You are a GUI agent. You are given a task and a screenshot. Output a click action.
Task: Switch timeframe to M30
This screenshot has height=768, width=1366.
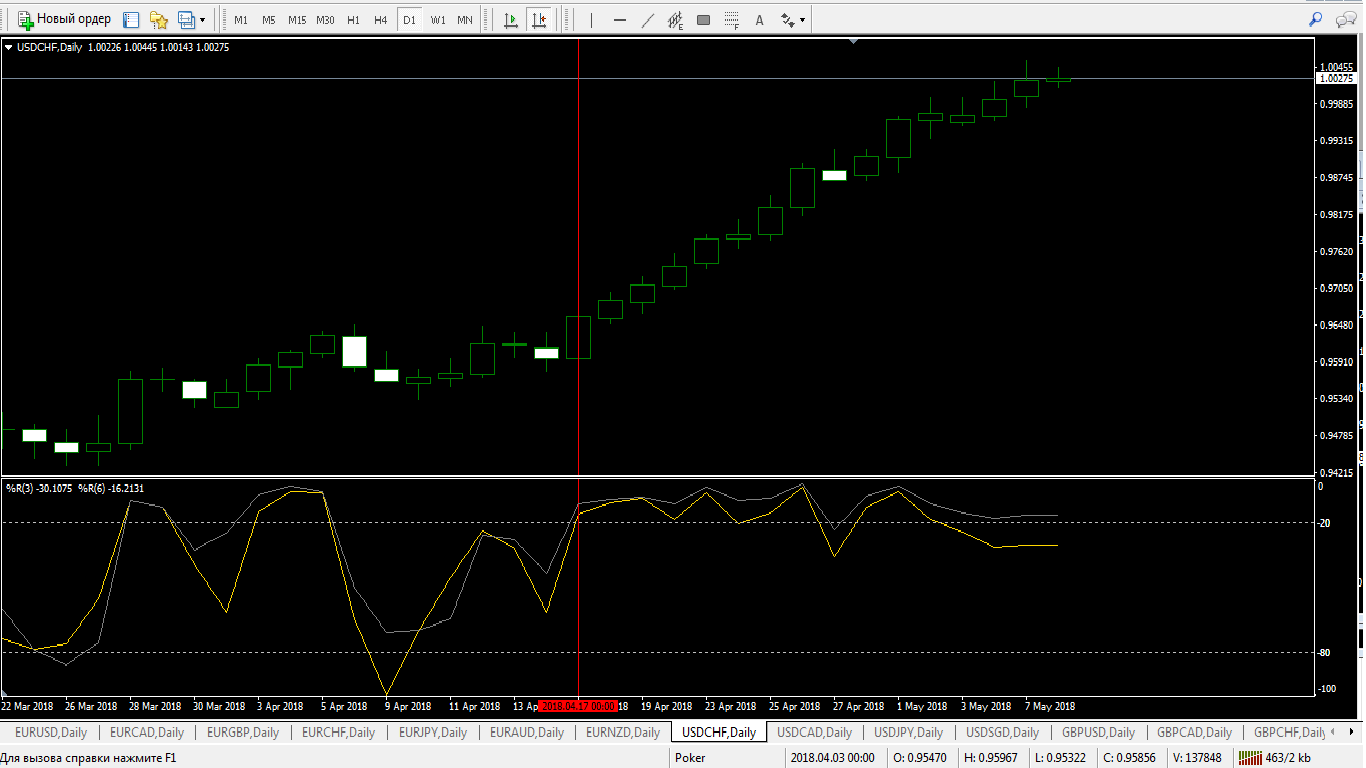(x=325, y=20)
